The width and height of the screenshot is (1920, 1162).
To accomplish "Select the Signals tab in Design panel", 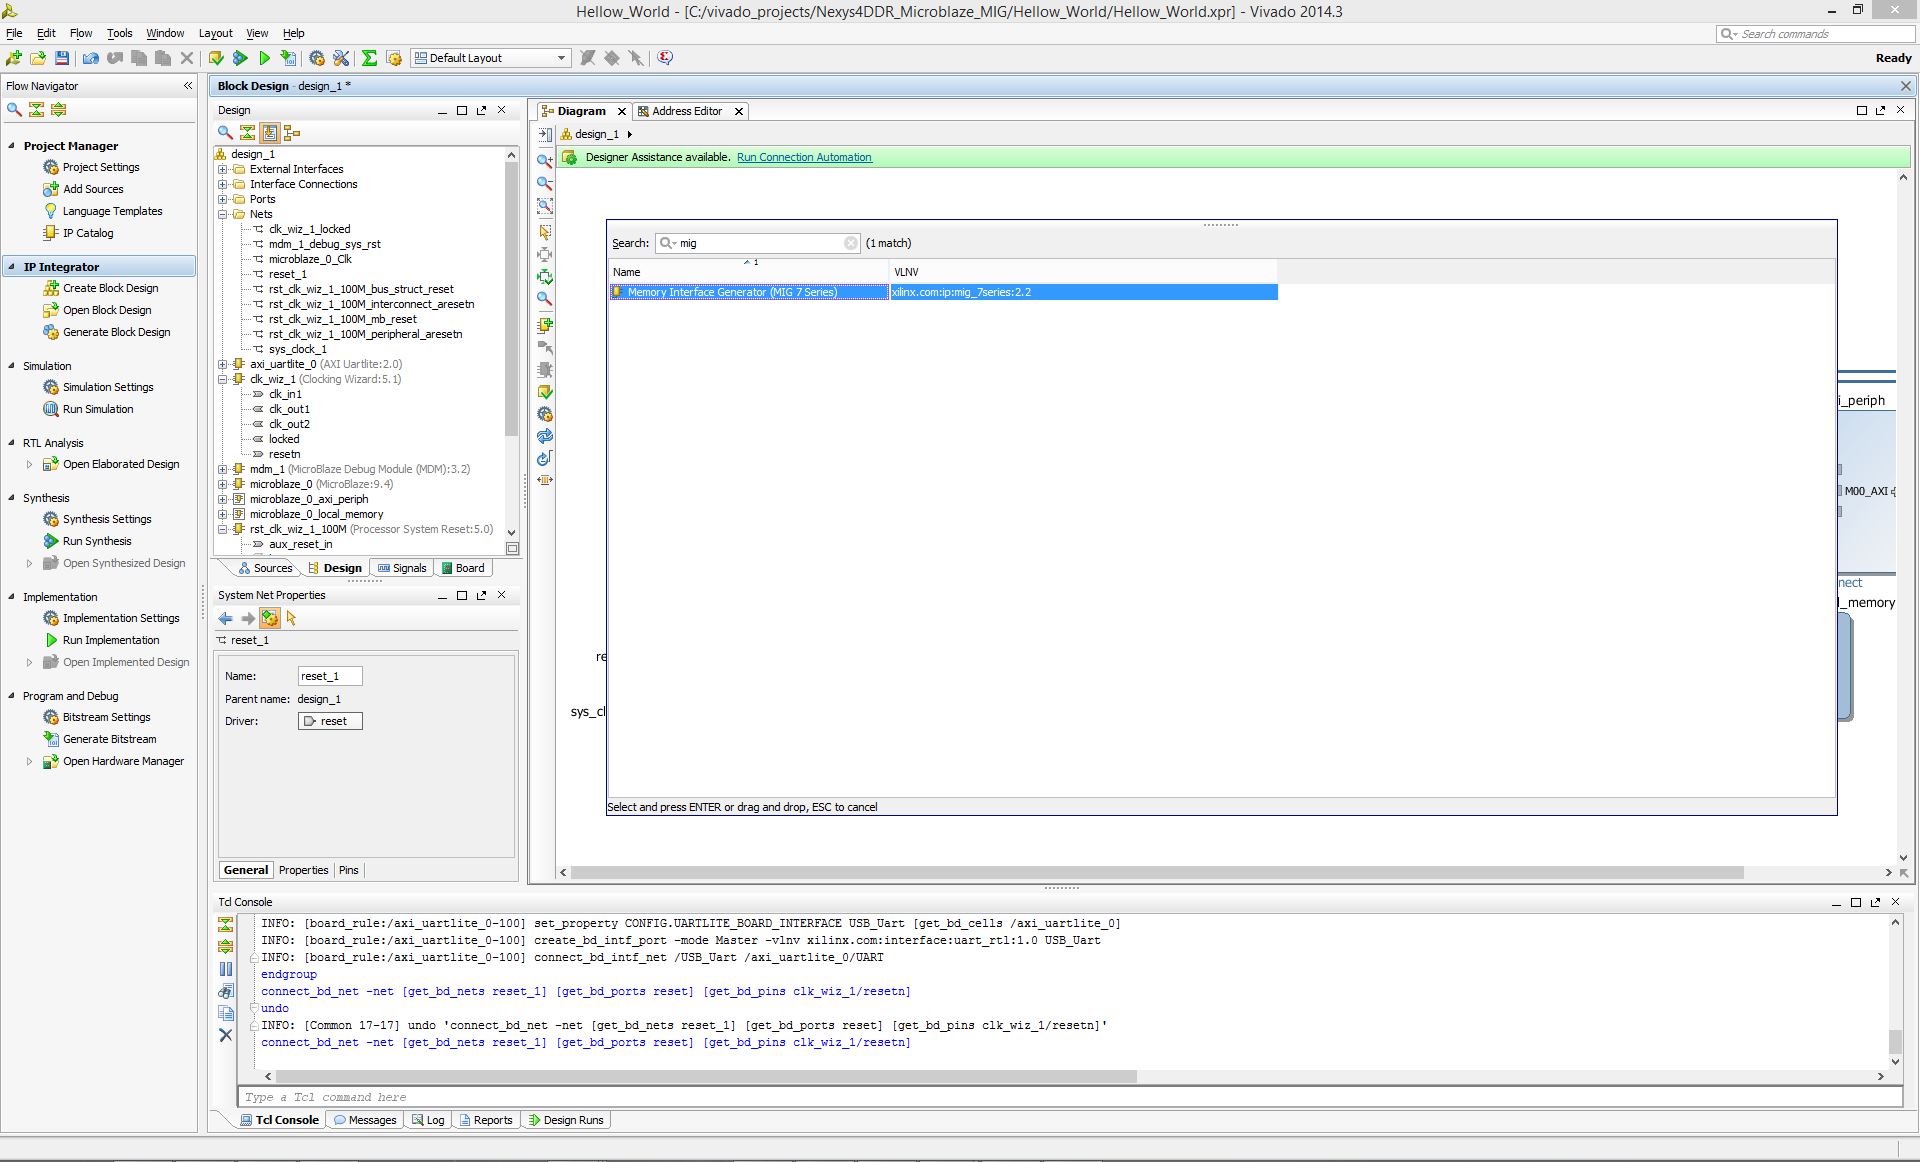I will [x=402, y=568].
